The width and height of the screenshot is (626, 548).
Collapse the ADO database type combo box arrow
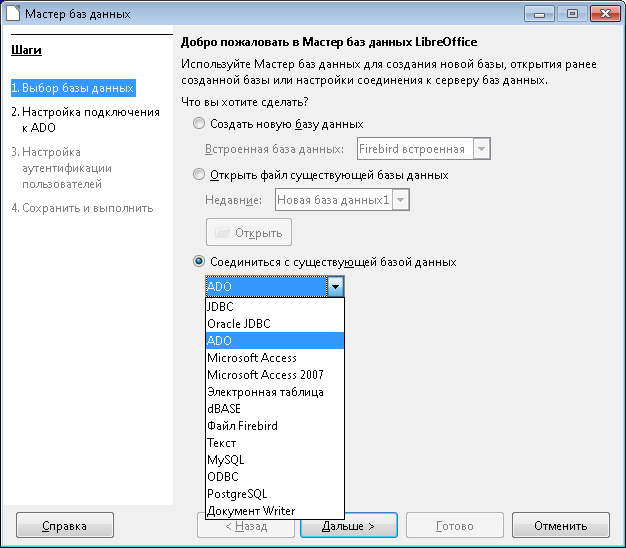click(x=335, y=287)
